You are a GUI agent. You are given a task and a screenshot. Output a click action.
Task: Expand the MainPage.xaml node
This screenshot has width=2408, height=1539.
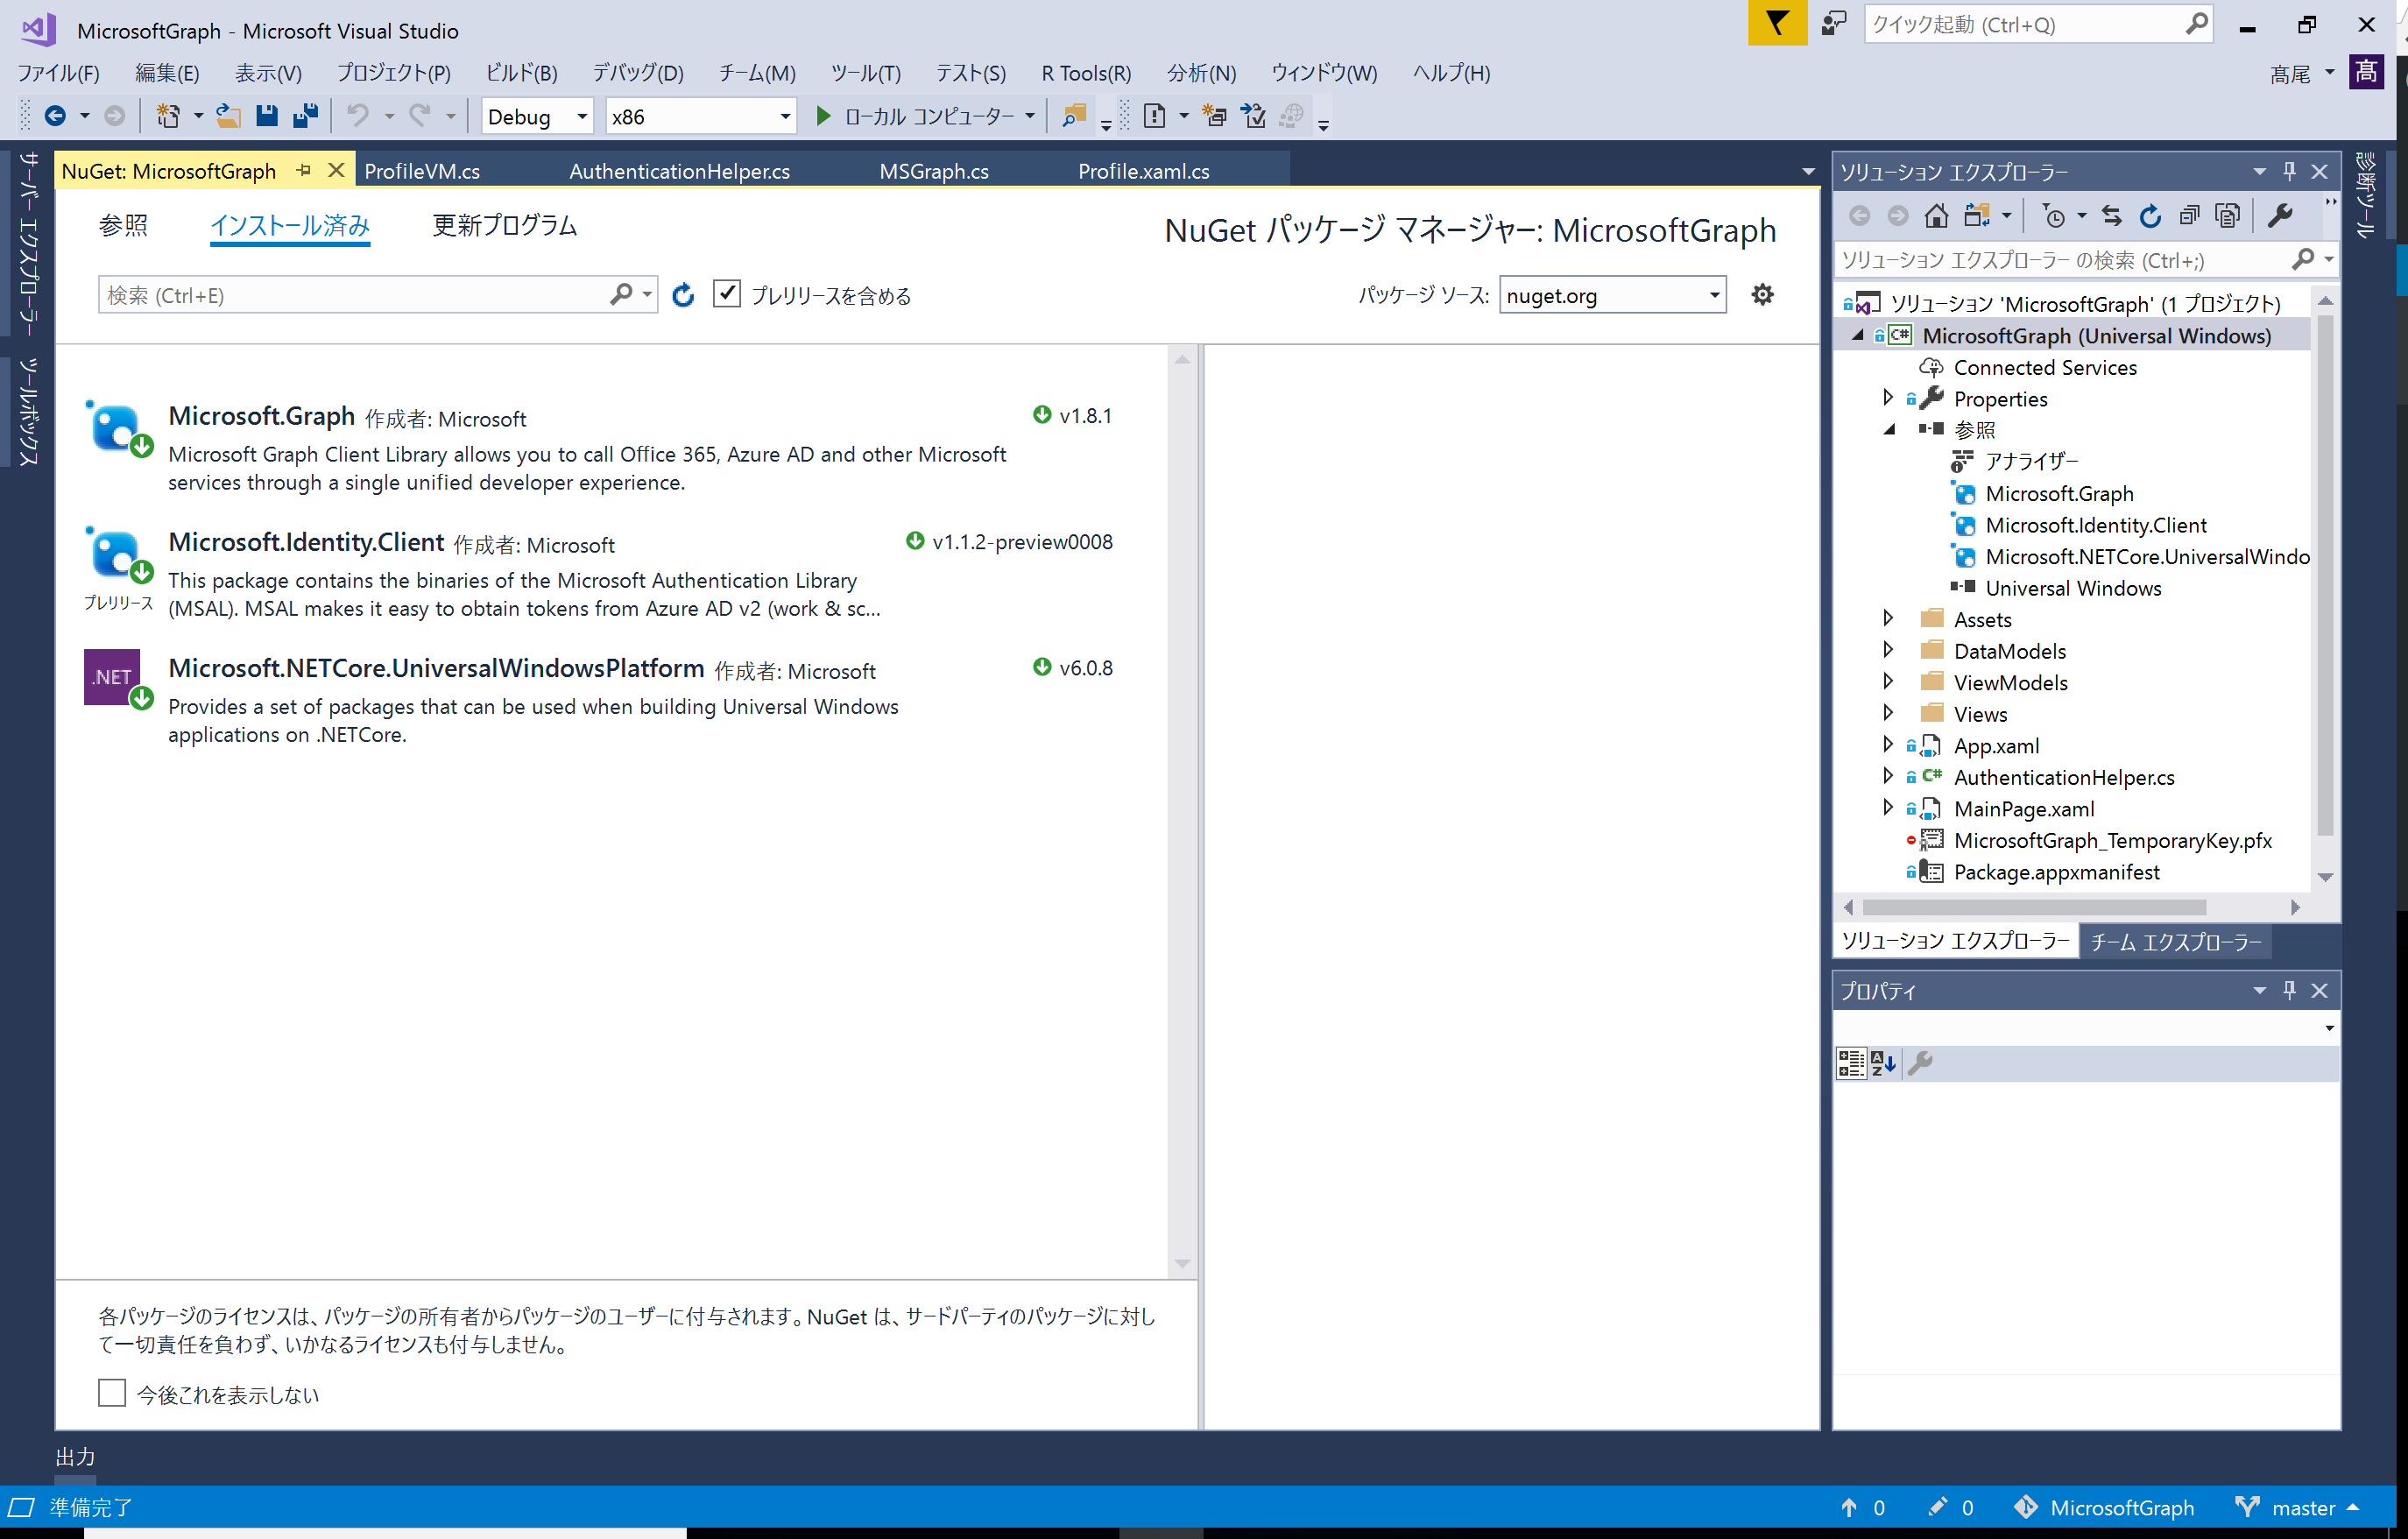[1888, 808]
